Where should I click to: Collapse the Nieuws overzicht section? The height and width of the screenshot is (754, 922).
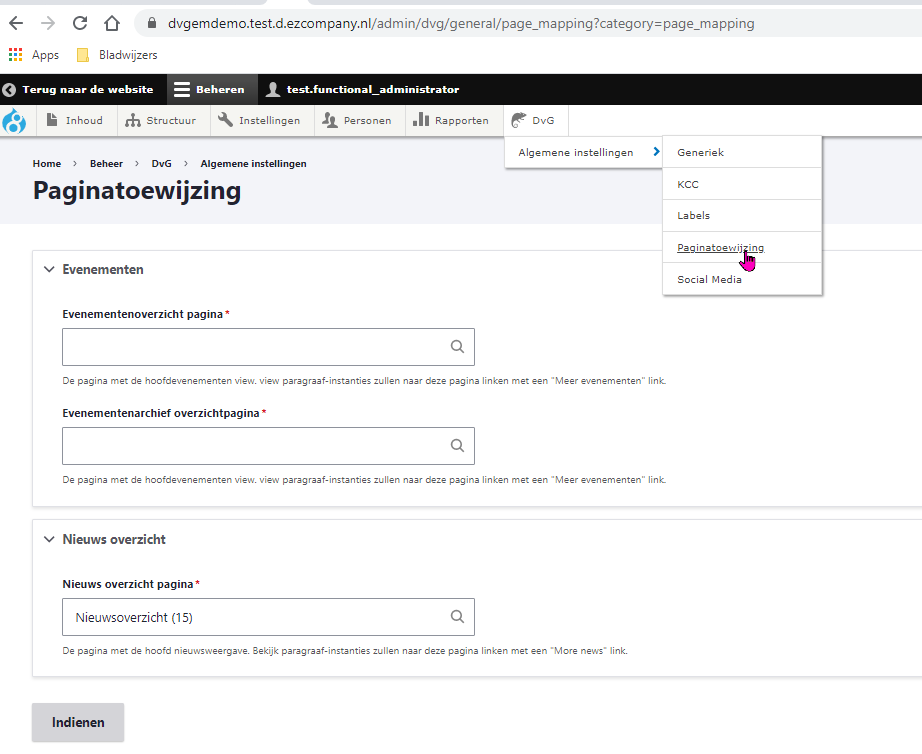tap(49, 539)
